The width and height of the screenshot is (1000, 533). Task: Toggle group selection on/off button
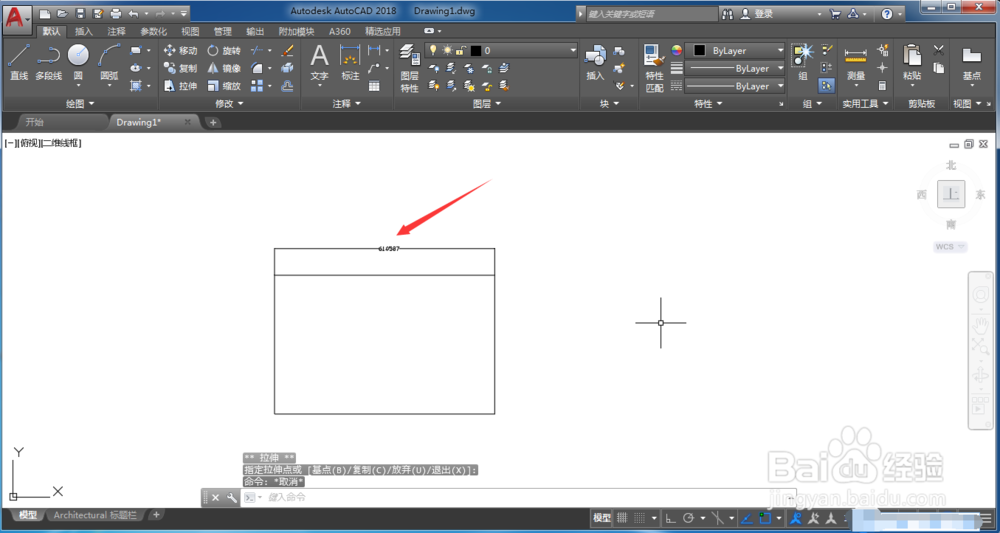[x=827, y=85]
